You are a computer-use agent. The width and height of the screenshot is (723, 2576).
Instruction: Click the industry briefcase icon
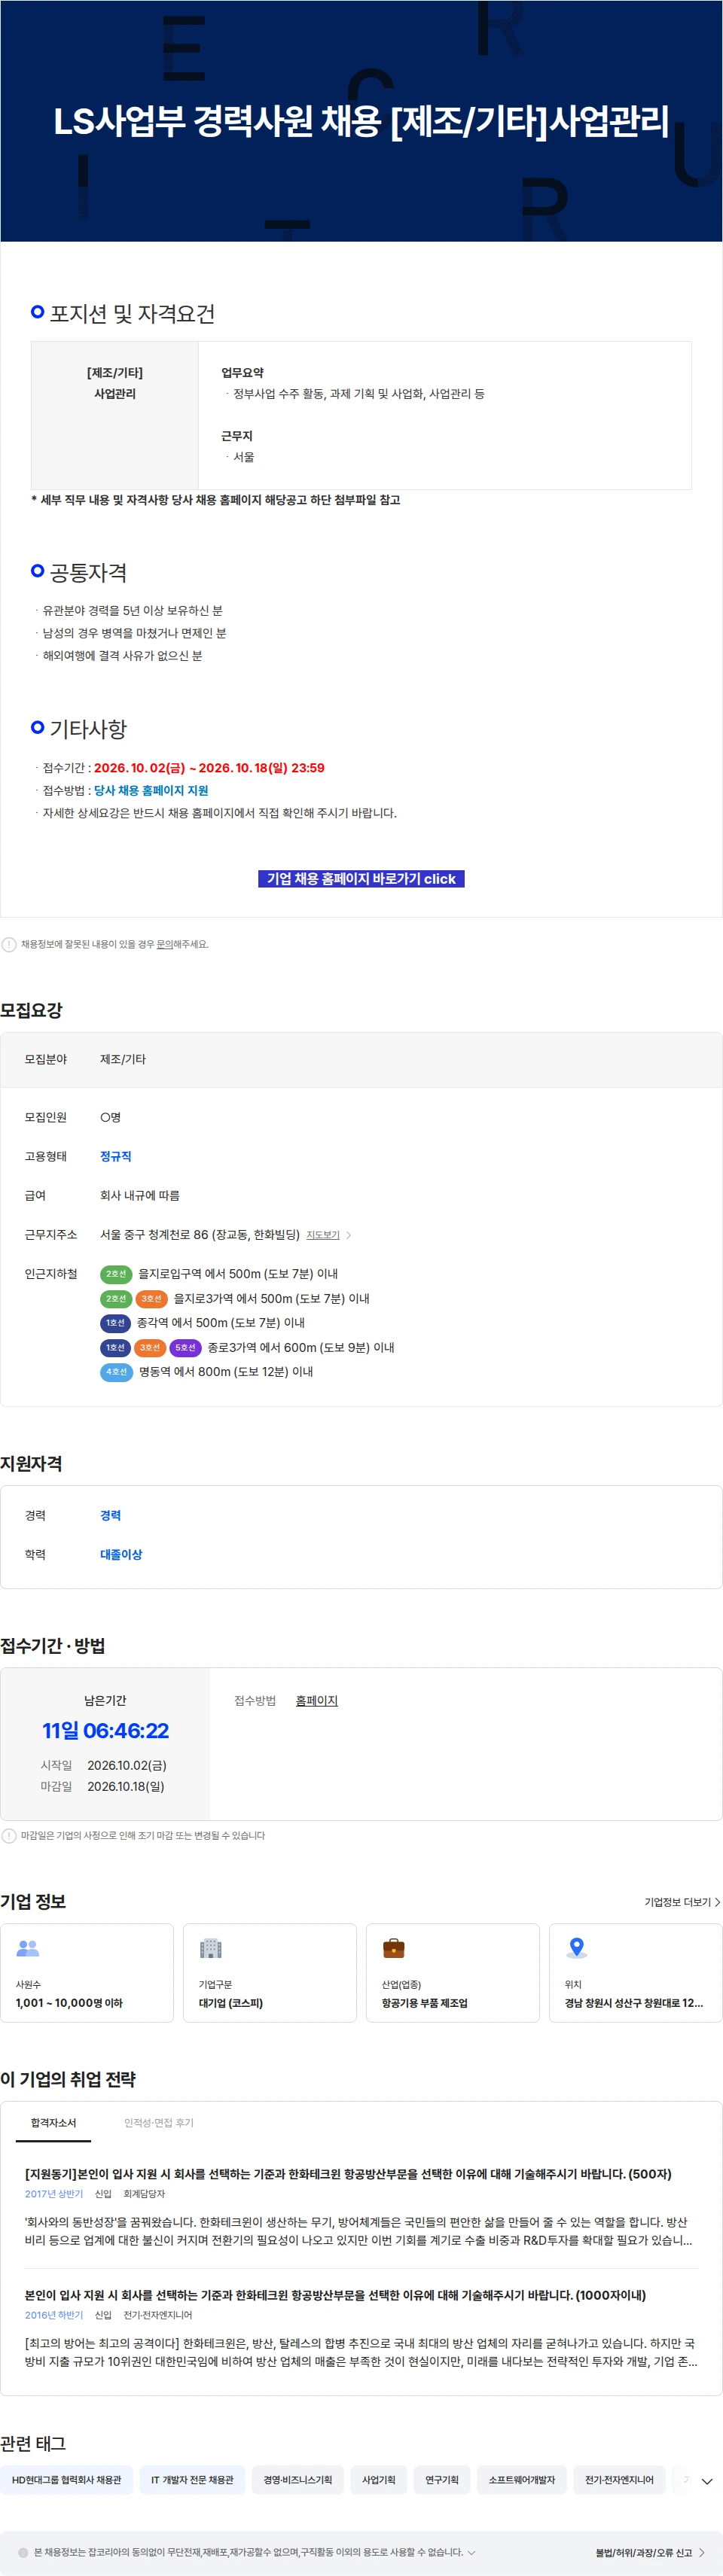click(394, 1948)
